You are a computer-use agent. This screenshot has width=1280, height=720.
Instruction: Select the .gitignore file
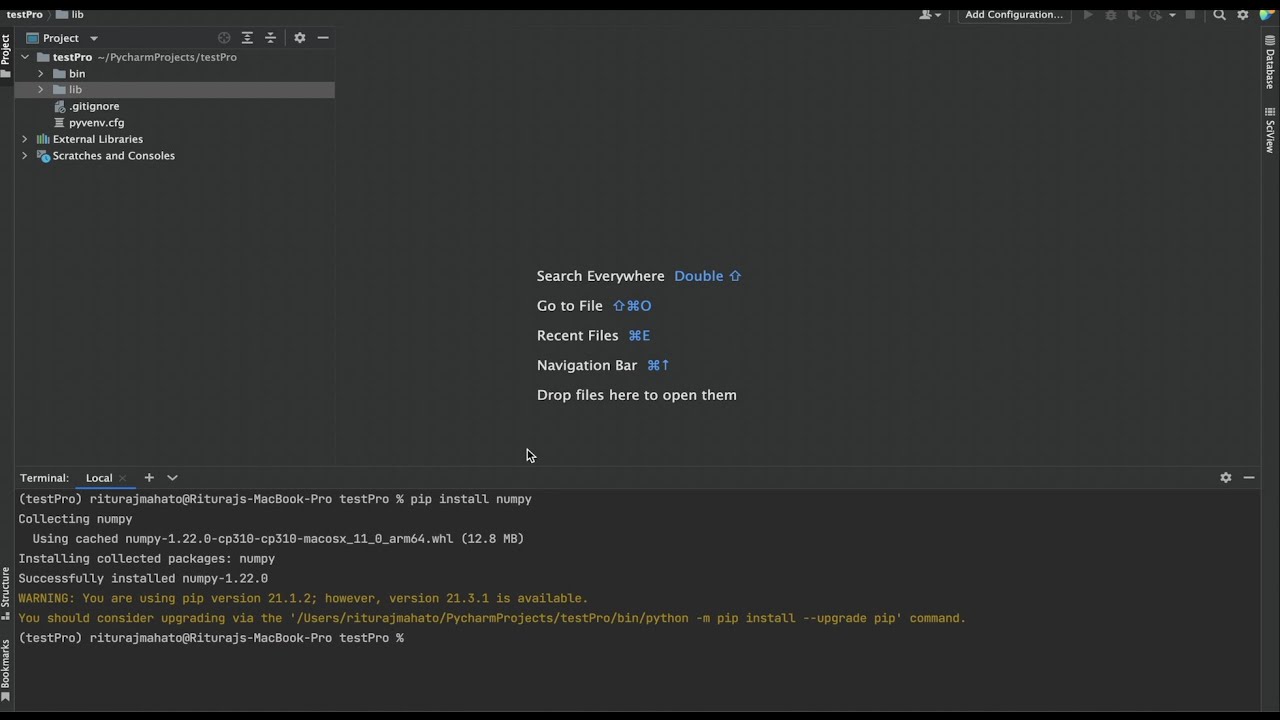pyautogui.click(x=94, y=106)
